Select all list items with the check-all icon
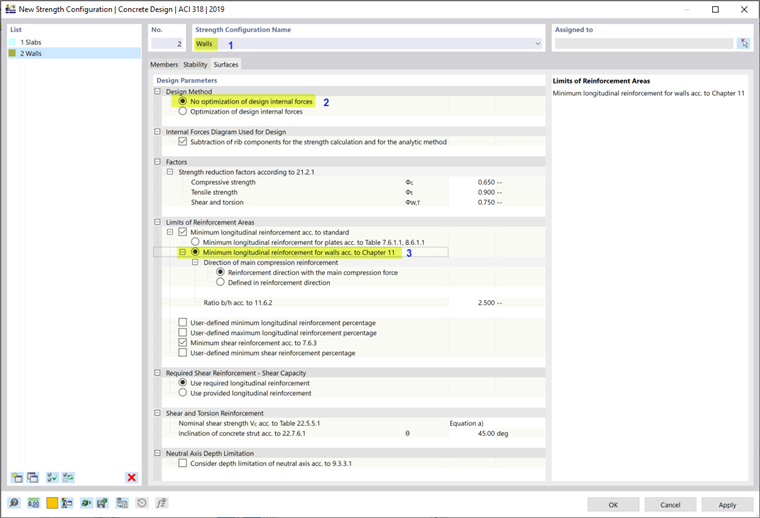Image resolution: width=760 pixels, height=518 pixels. click(52, 477)
